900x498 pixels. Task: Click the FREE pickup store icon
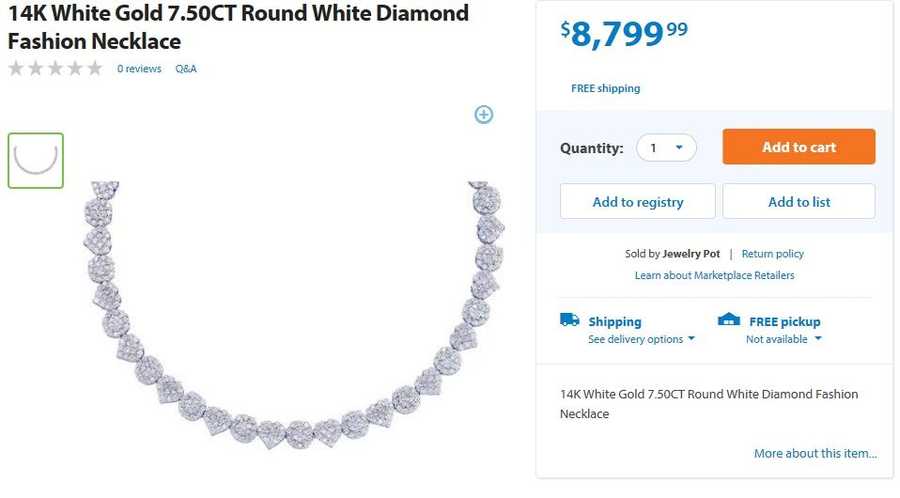(x=729, y=321)
